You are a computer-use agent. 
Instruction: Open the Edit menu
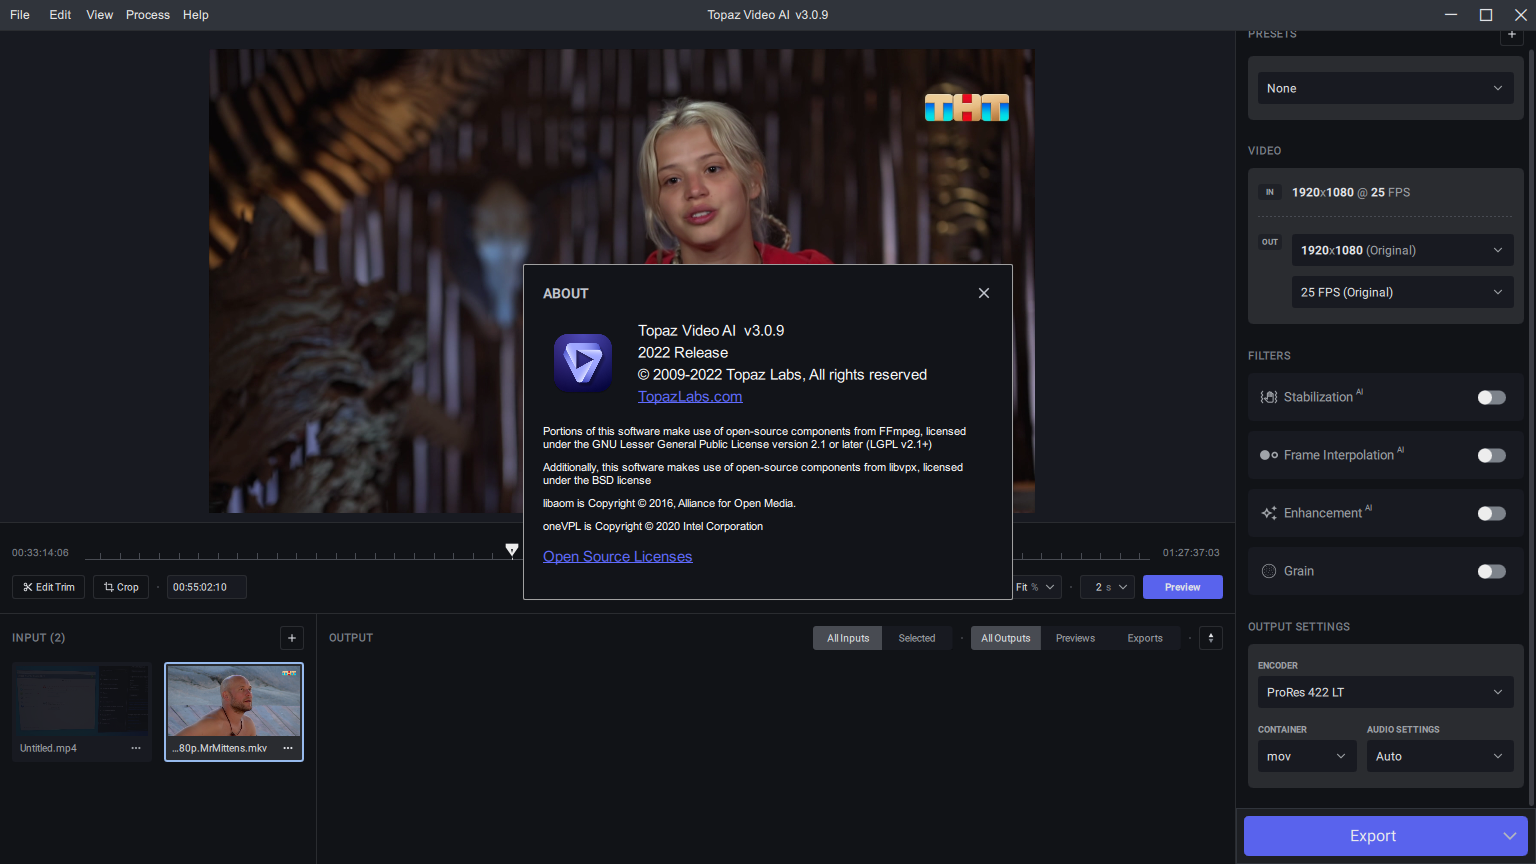(x=60, y=15)
